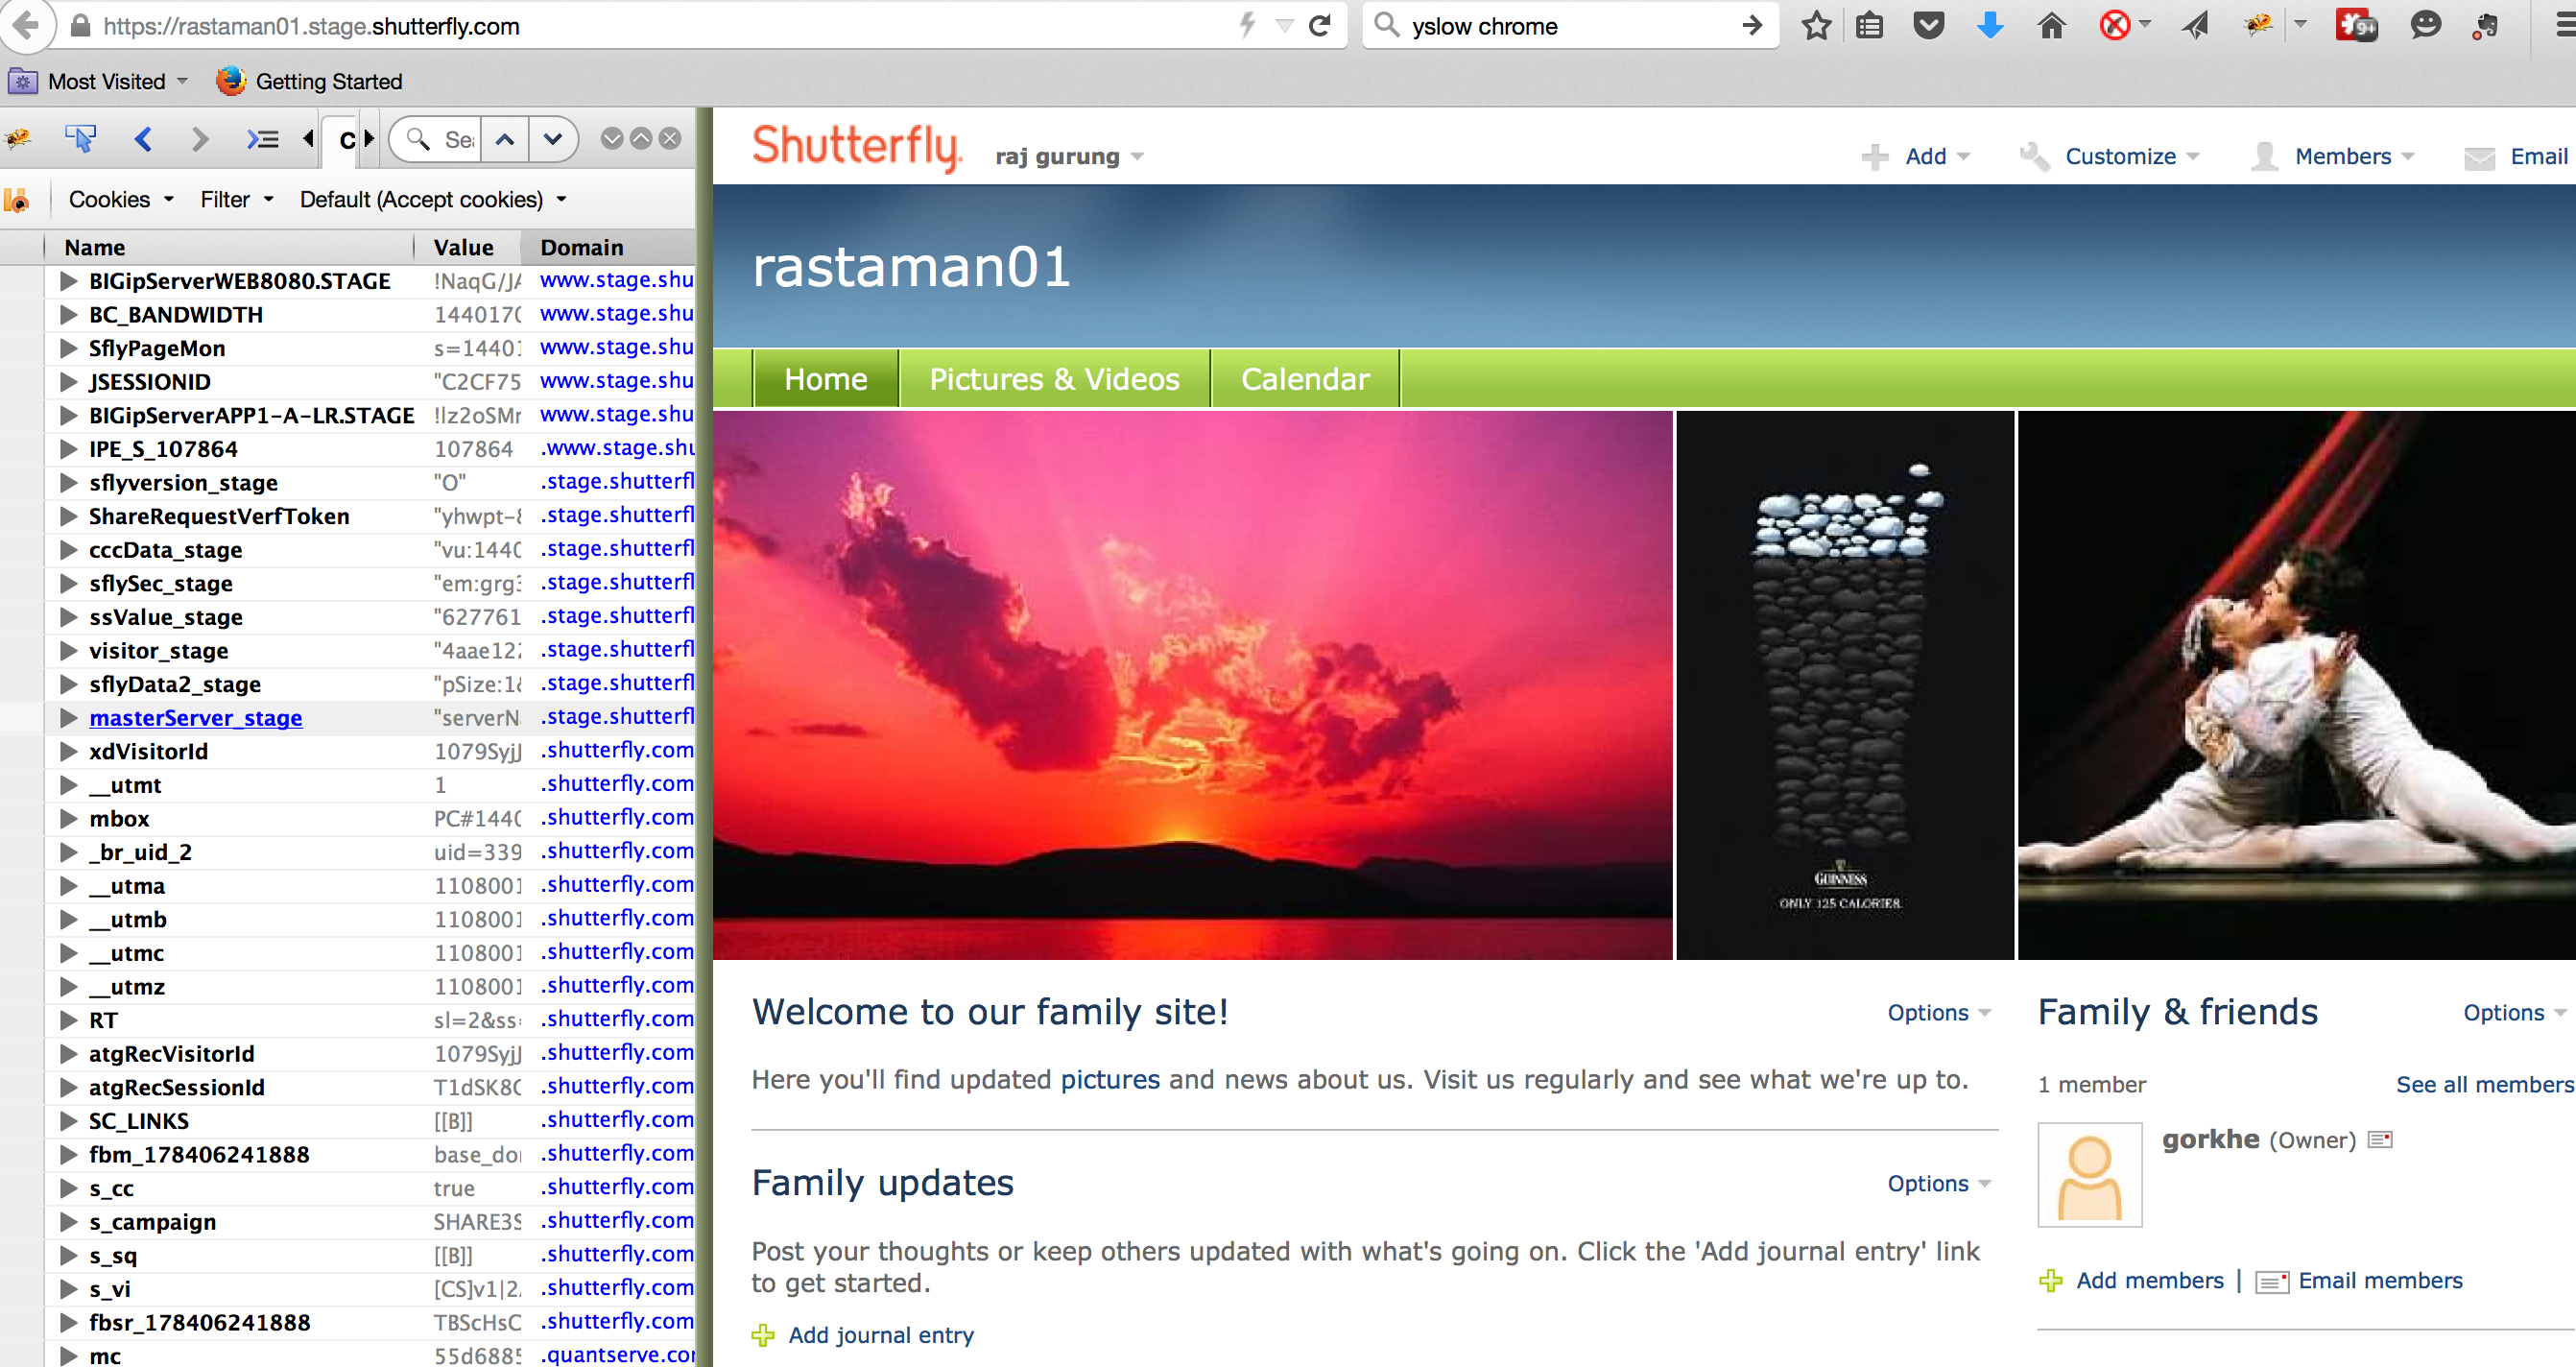
Task: Click the break on cookie change icon
Action: coord(17,200)
